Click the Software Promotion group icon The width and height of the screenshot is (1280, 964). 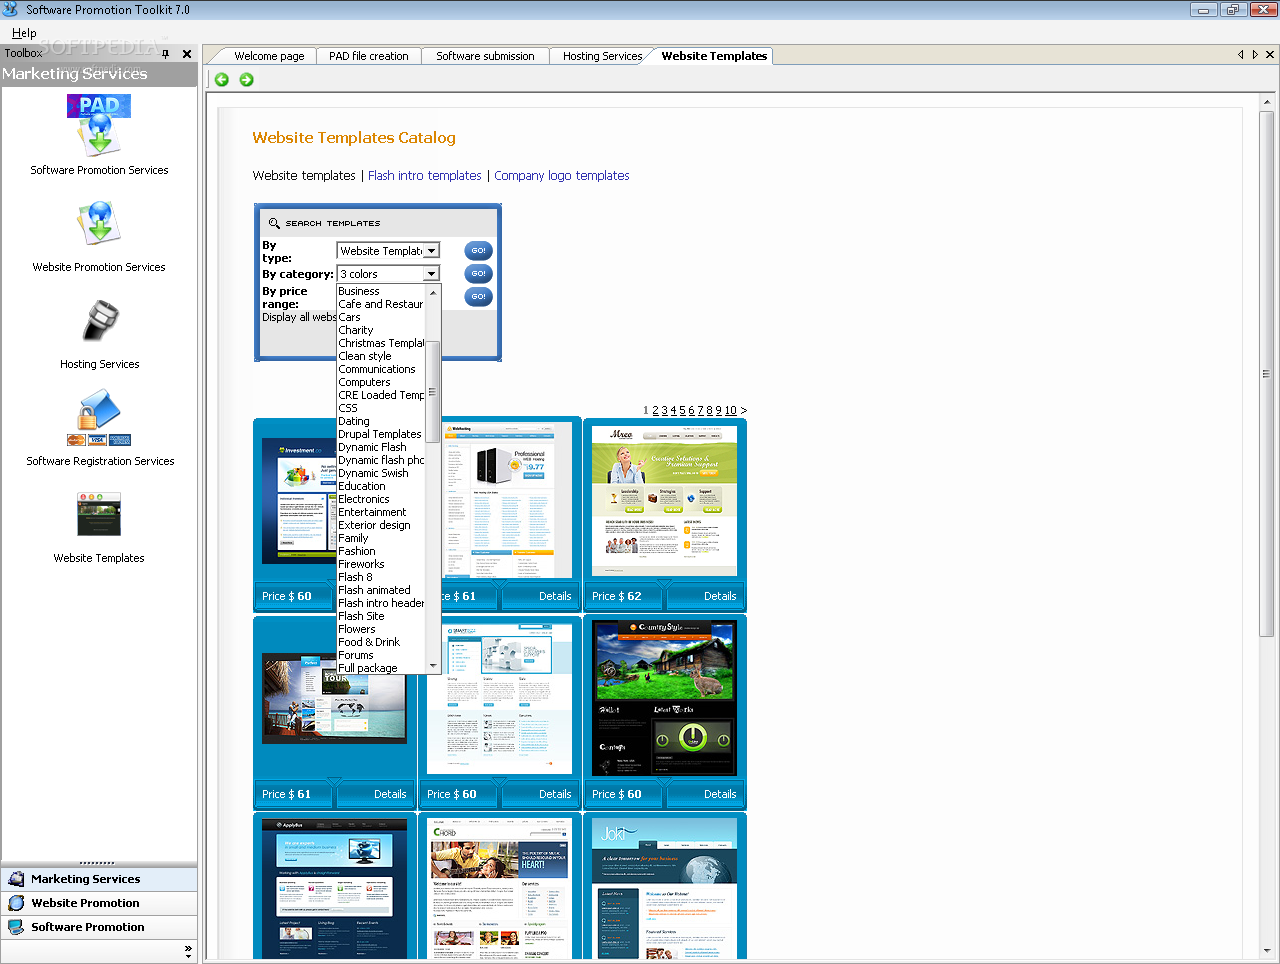click(16, 927)
